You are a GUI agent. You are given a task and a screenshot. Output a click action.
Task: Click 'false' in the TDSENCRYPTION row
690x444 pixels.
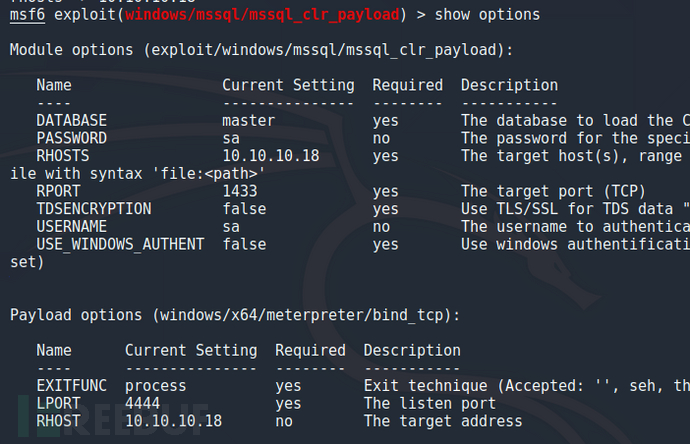244,209
